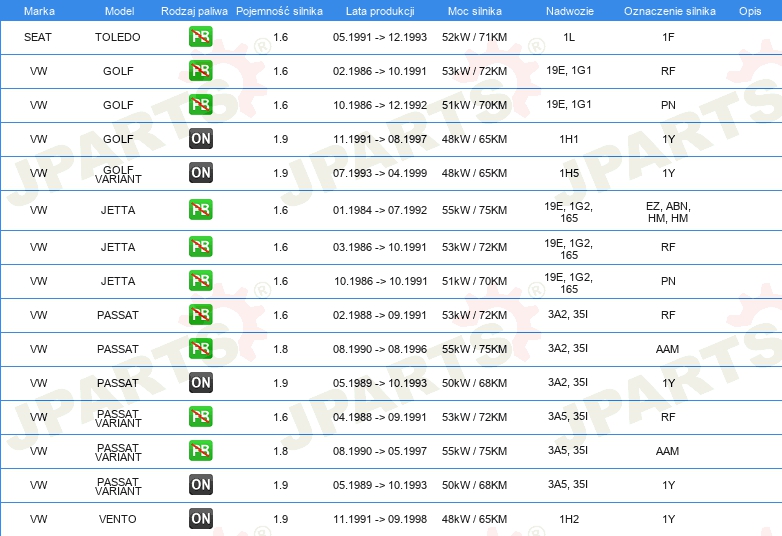Click petrol icon in PASSAT VARIANT 1.8 AAM row
The width and height of the screenshot is (782, 536).
click(200, 451)
